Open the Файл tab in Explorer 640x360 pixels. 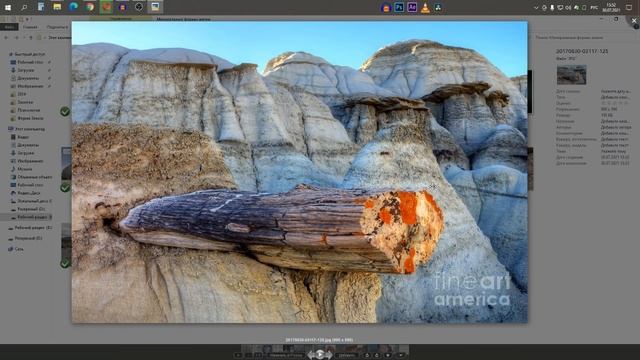[9, 27]
